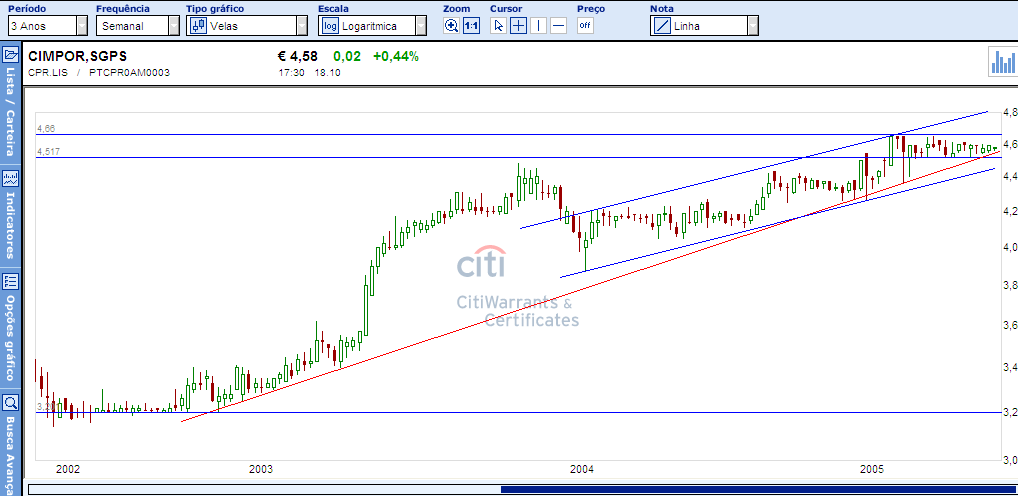
Task: Click the price € 4,58
Action: [297, 56]
